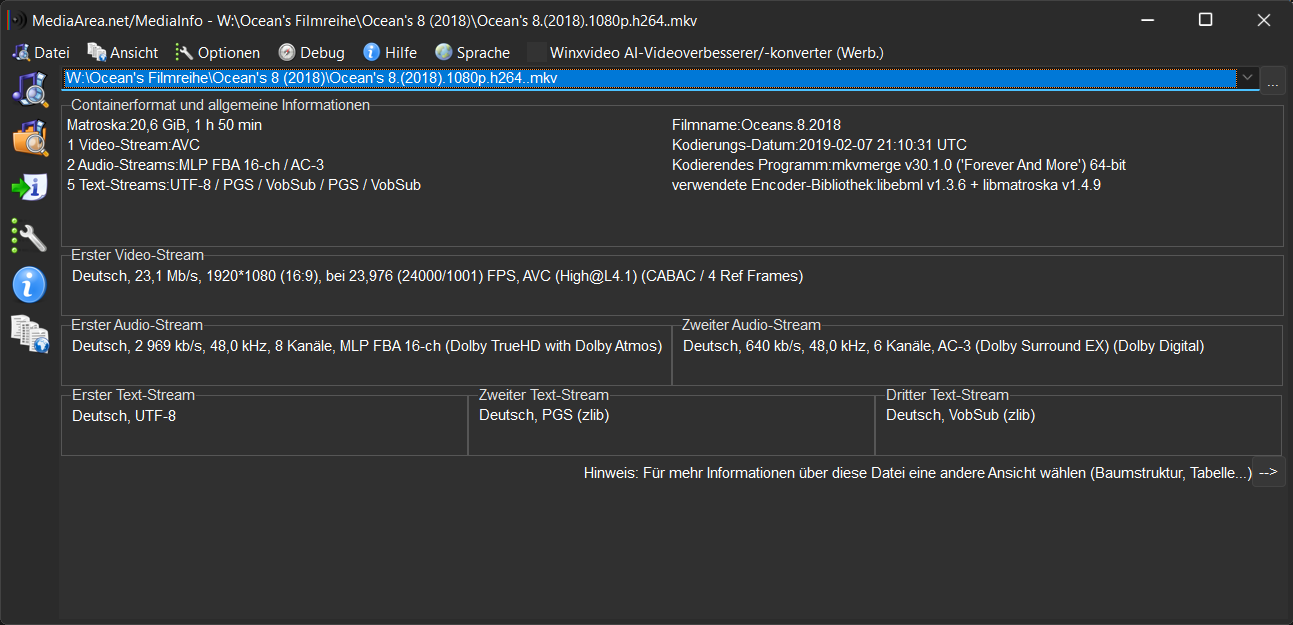Viewport: 1293px width, 625px height.
Task: Click the 'Hinweis: Für mehr Informationen' note text
Action: click(x=917, y=473)
